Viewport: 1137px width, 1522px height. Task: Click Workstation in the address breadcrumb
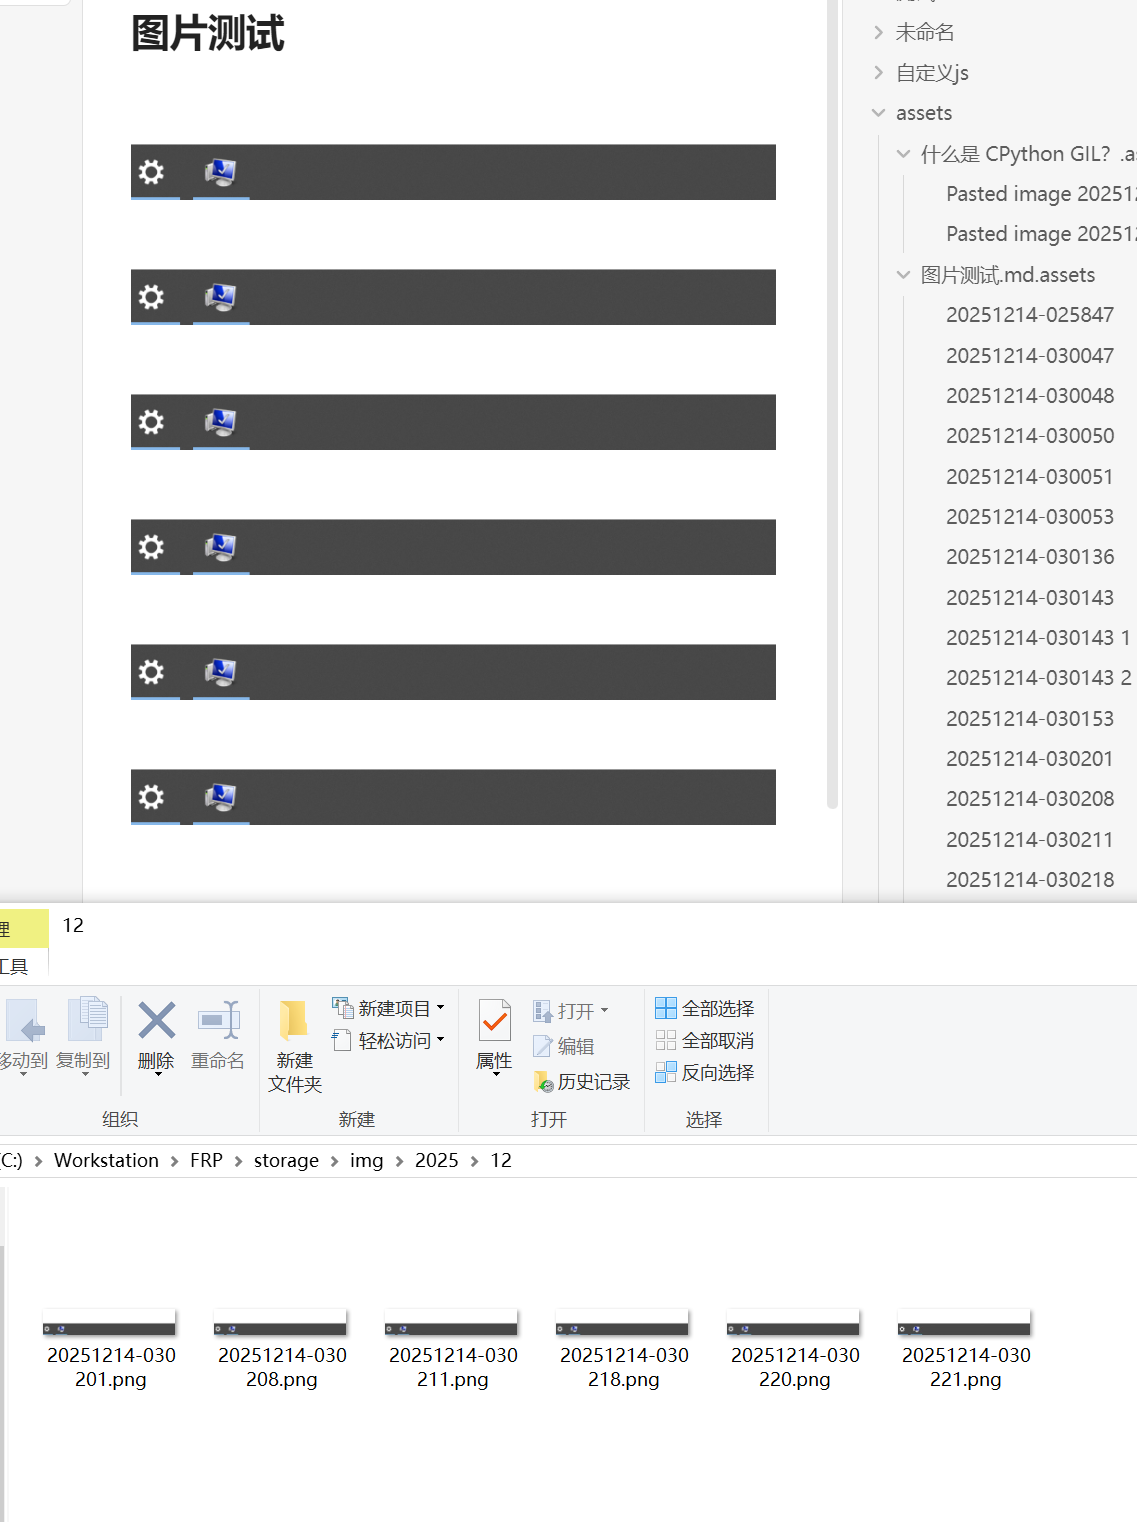point(106,1160)
